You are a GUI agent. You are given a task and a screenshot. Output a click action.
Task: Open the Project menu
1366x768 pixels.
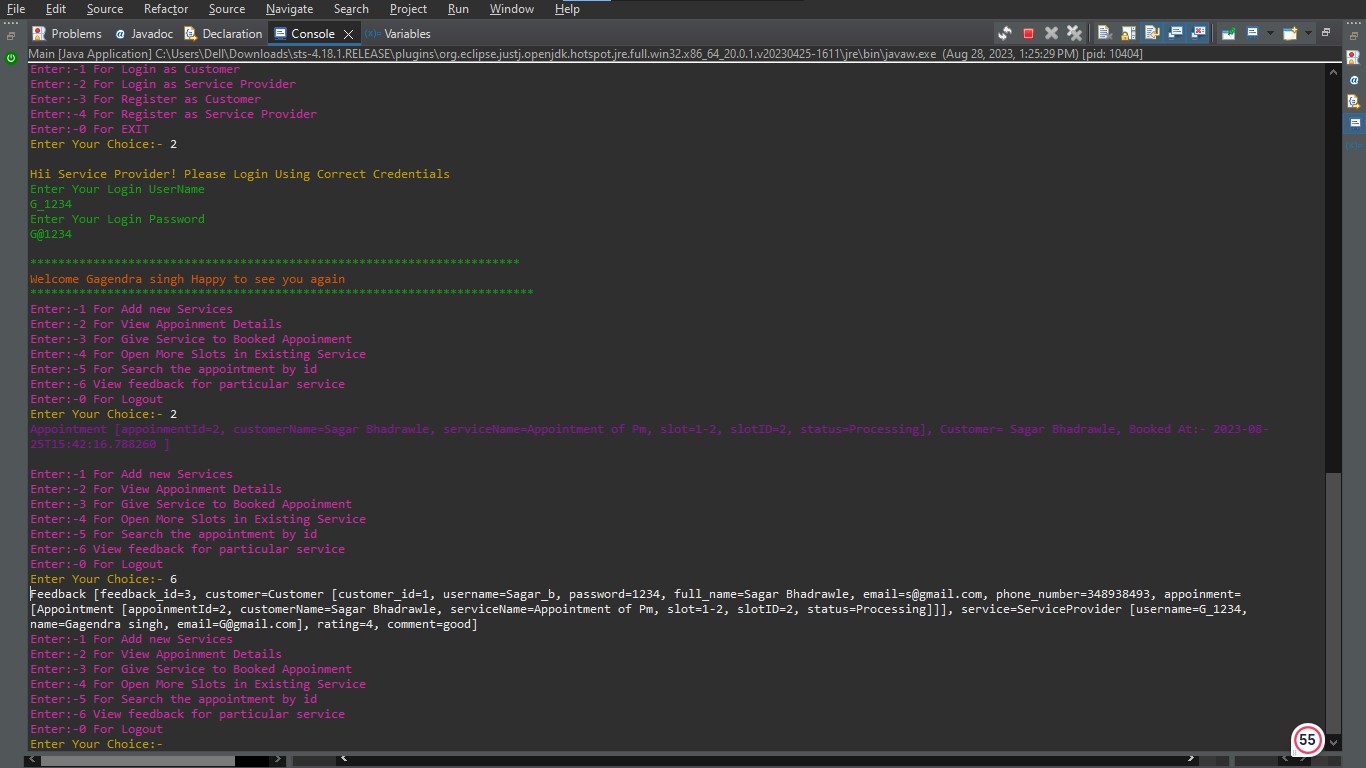pyautogui.click(x=409, y=9)
